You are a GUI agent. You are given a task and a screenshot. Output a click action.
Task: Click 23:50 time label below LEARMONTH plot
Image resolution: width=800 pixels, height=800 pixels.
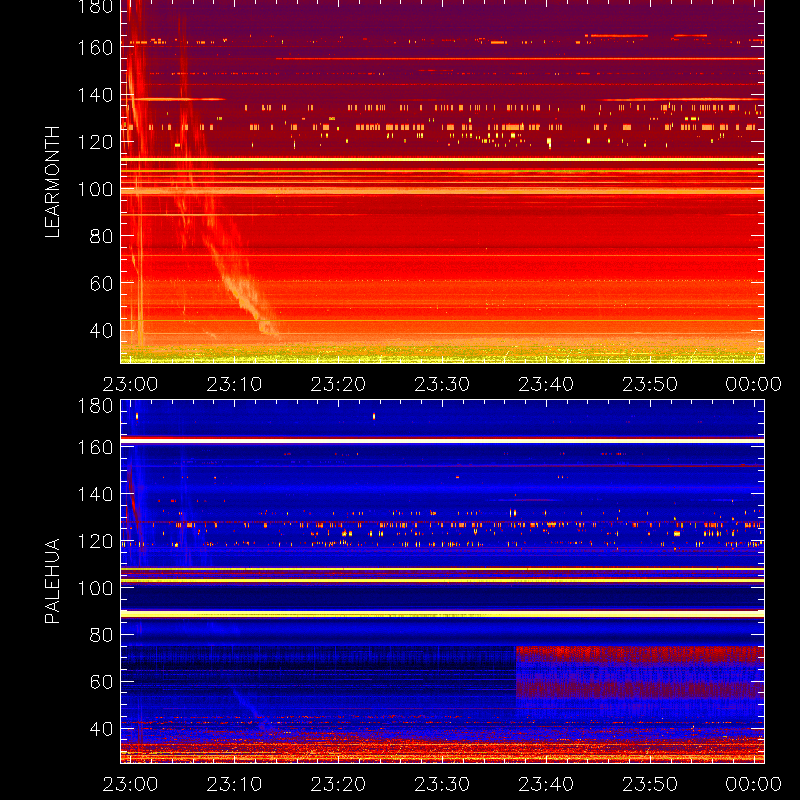point(650,384)
